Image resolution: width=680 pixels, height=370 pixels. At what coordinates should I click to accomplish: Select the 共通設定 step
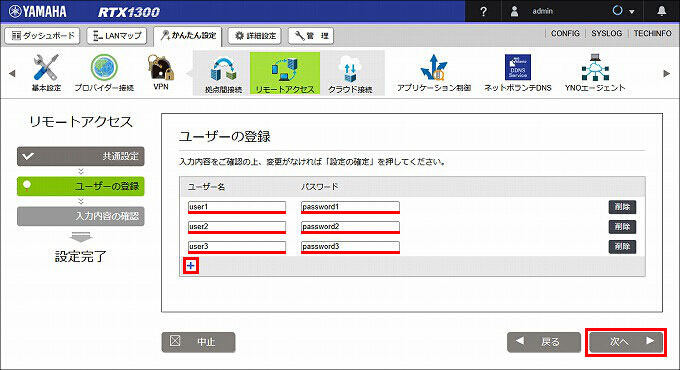81,156
